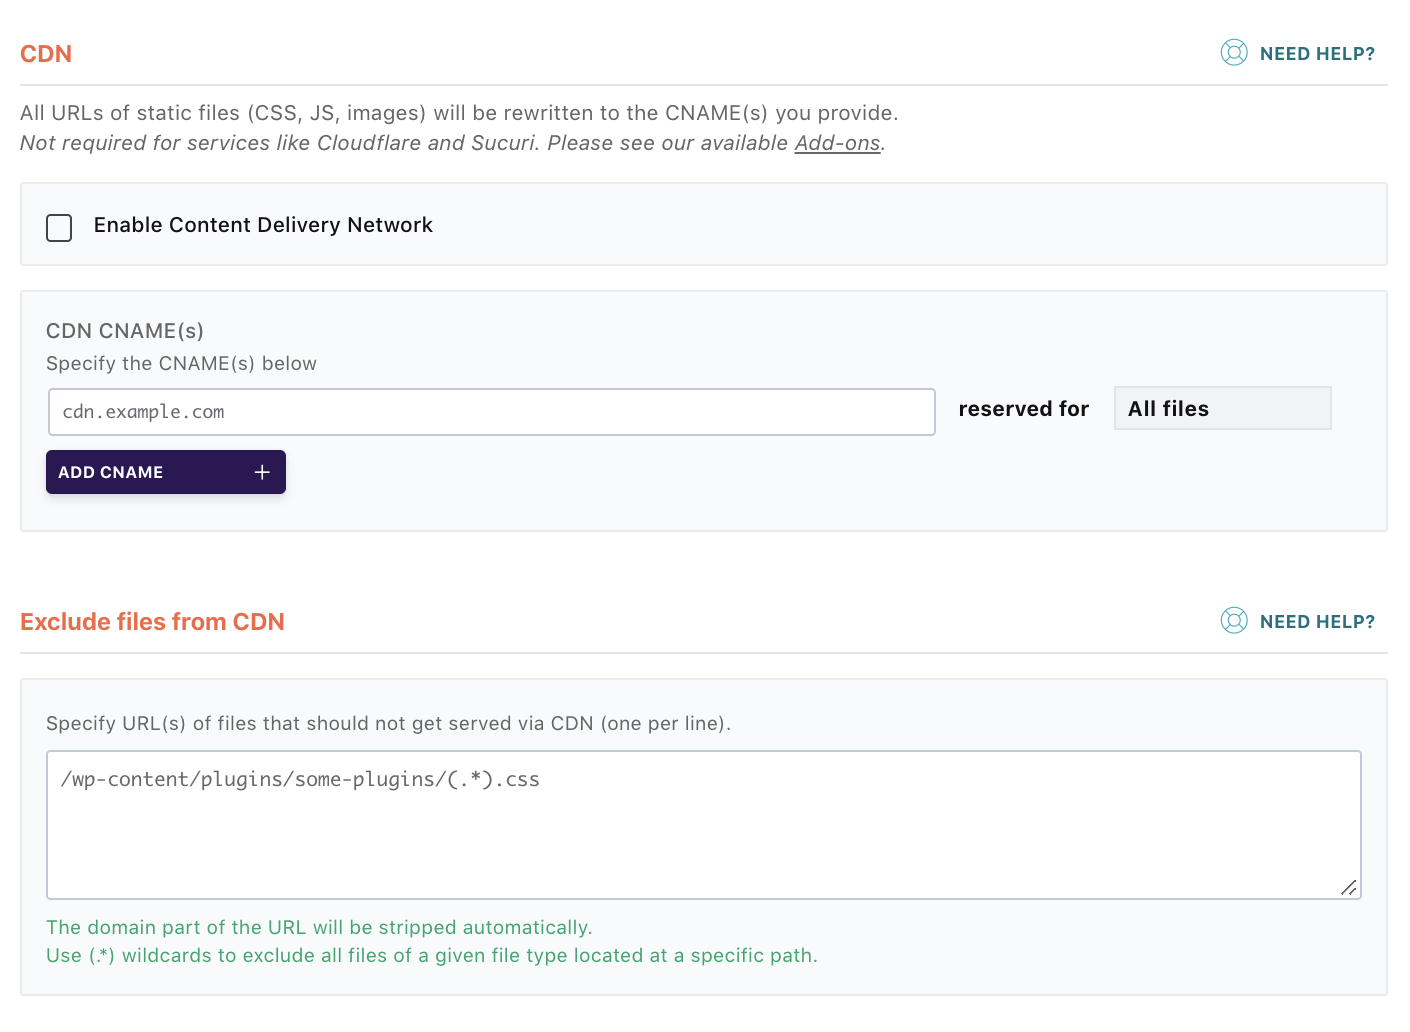The width and height of the screenshot is (1410, 1032).
Task: Open the Add-ons link in the description
Action: [837, 143]
